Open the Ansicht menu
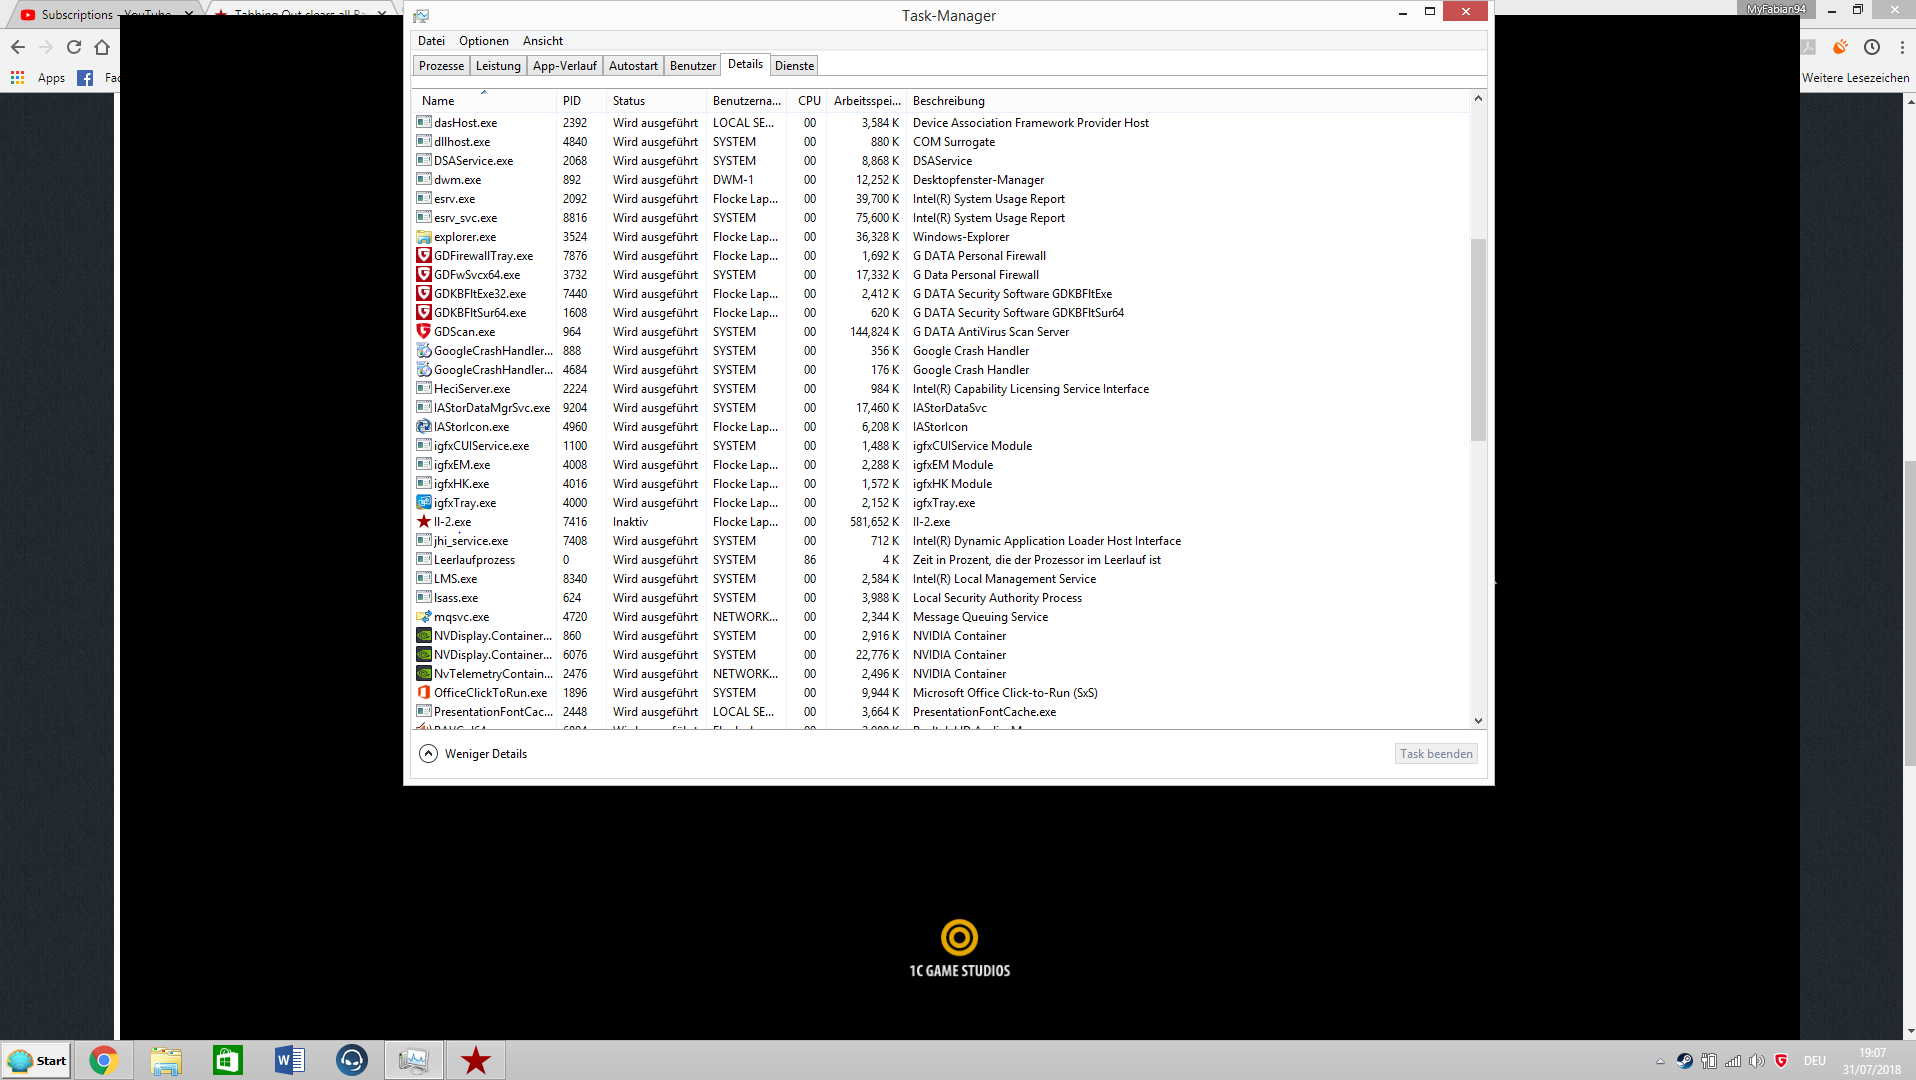The image size is (1916, 1080). click(x=543, y=41)
